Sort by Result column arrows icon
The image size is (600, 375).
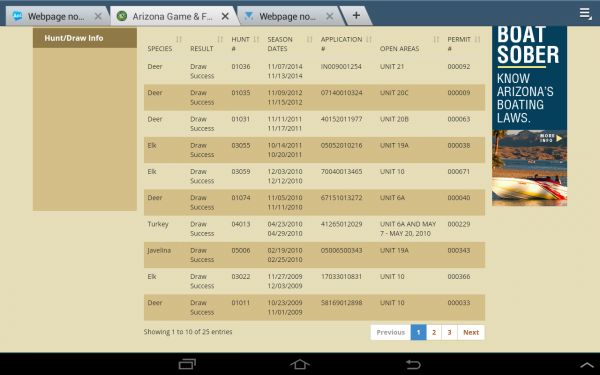(x=220, y=39)
